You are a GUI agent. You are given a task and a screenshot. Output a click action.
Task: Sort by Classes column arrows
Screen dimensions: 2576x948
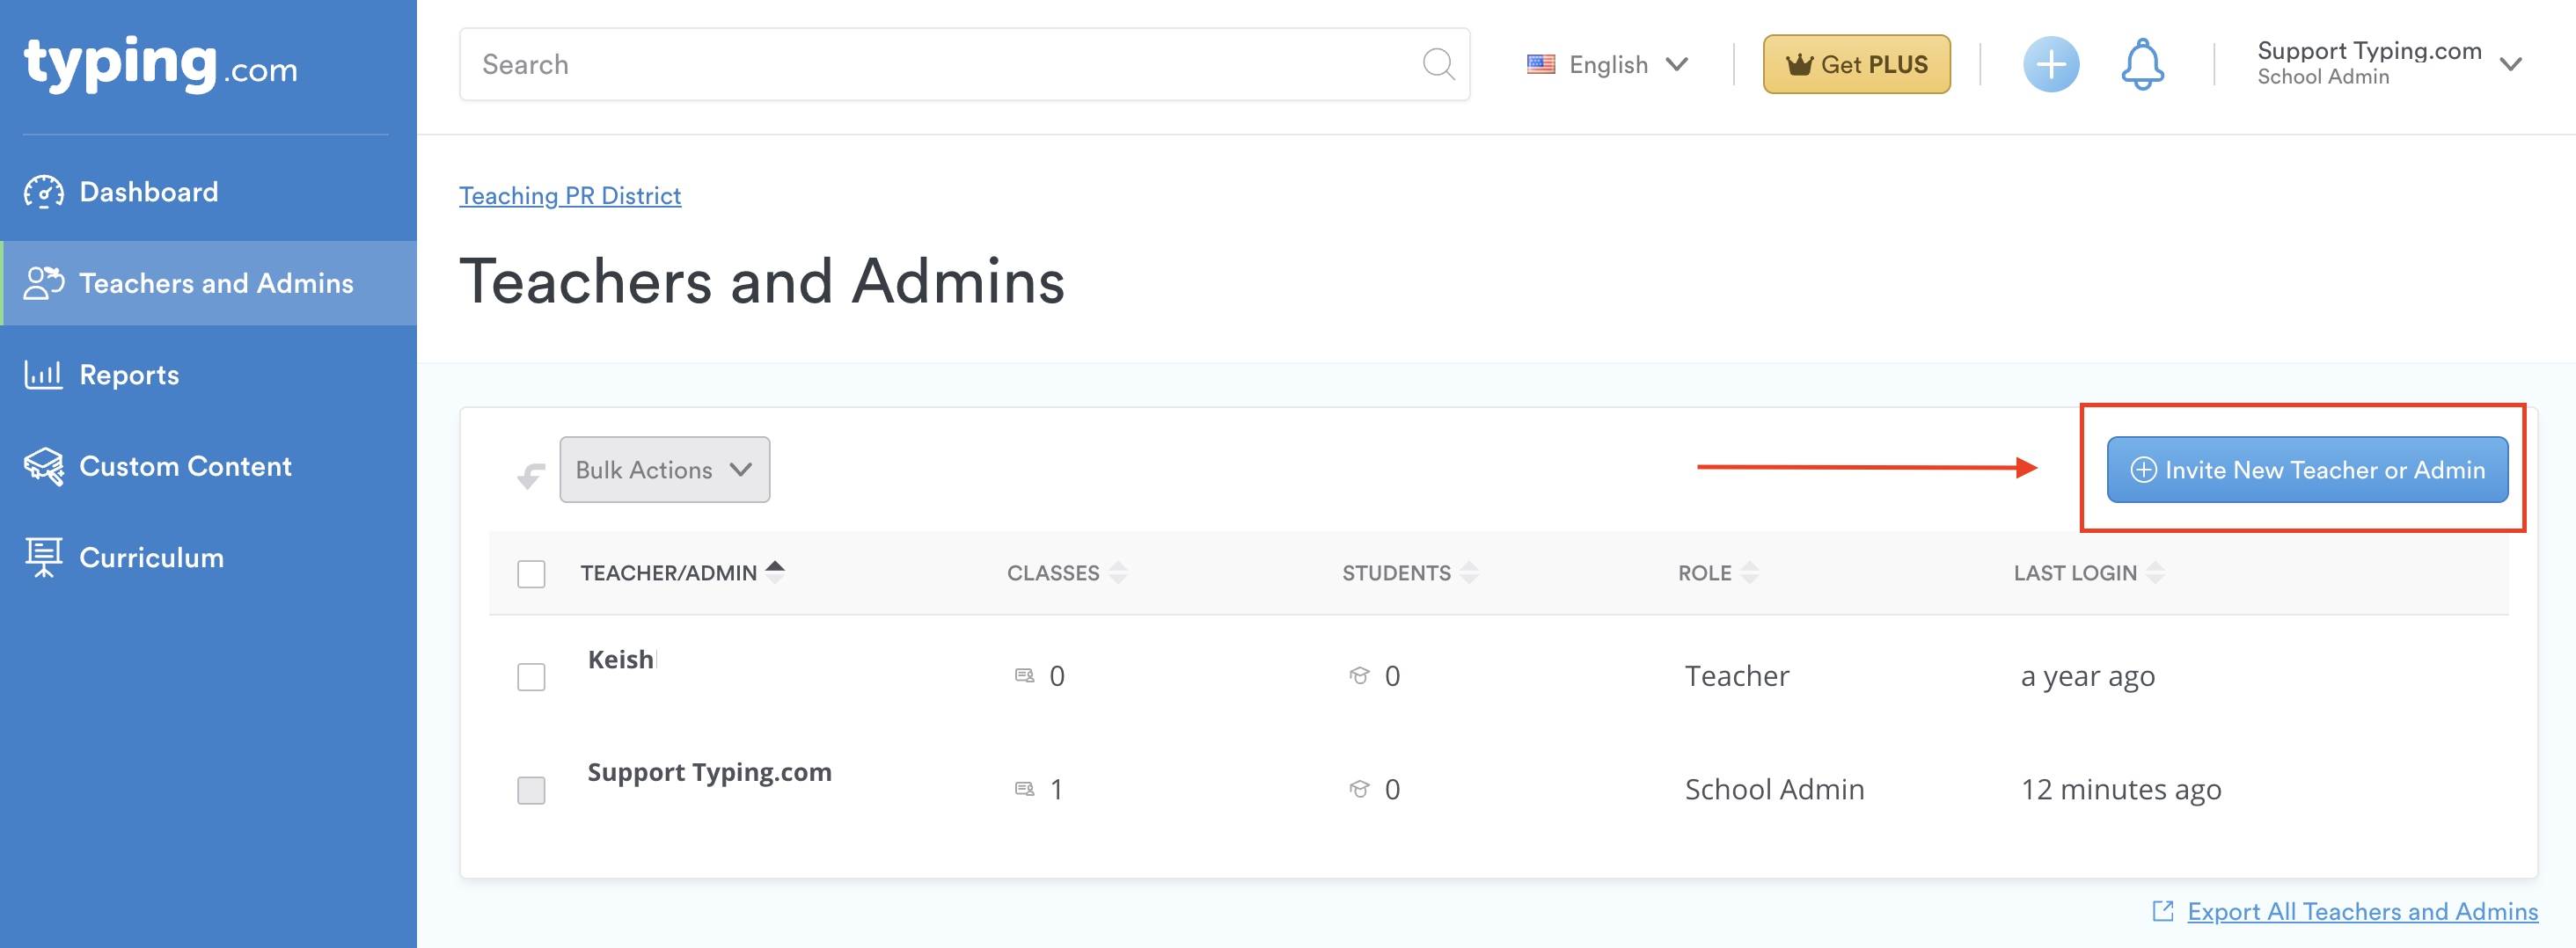click(x=1118, y=573)
